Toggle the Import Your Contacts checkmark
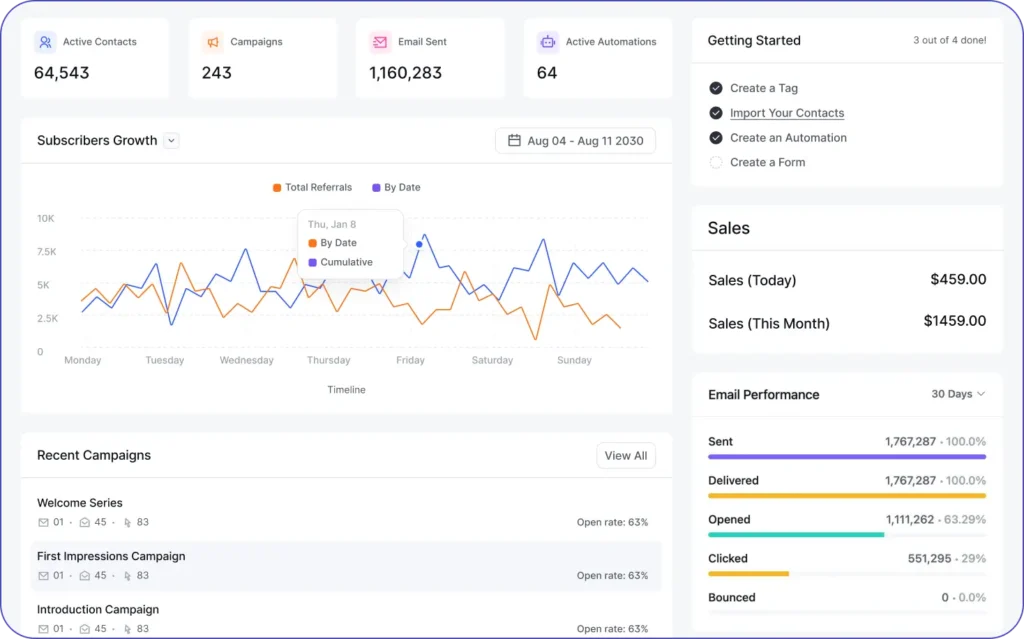The height and width of the screenshot is (639, 1024). tap(716, 113)
